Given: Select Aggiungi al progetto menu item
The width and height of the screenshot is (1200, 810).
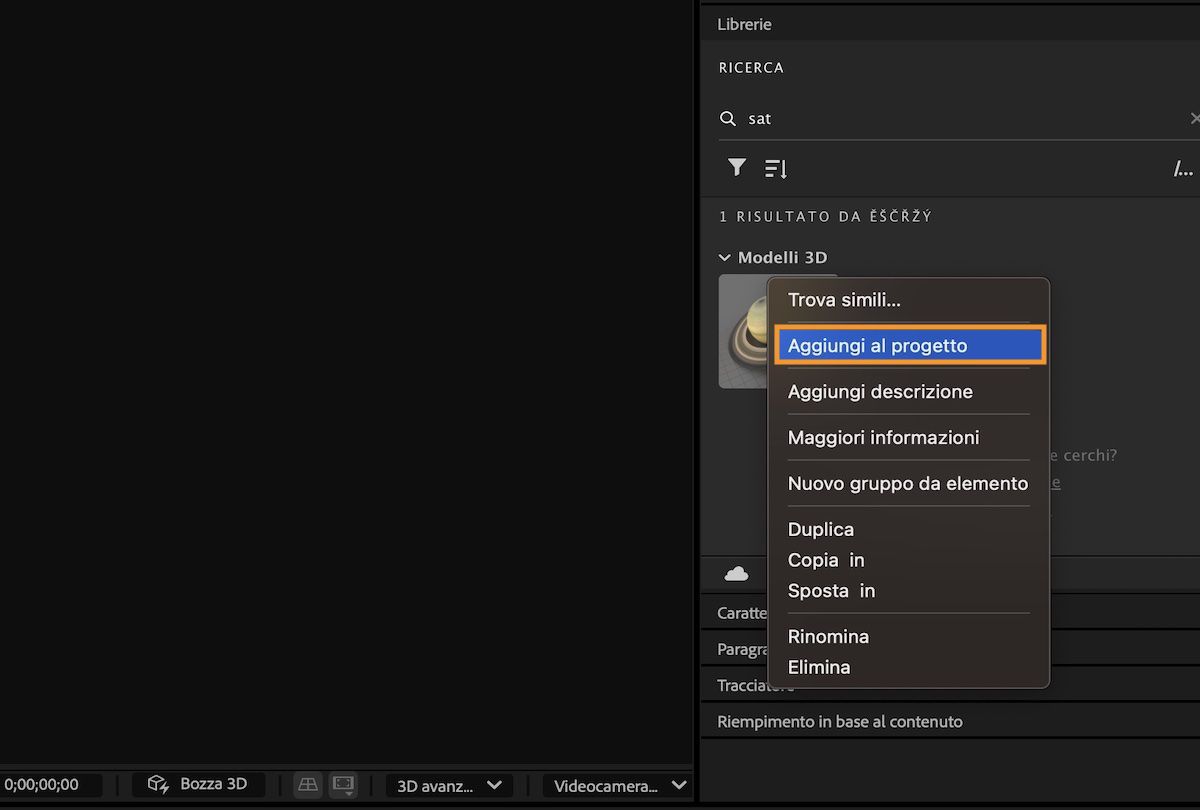Looking at the screenshot, I should coord(909,345).
